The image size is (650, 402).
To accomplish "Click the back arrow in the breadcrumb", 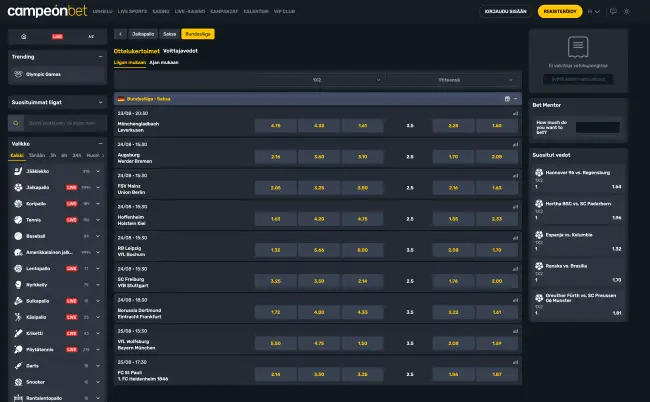I will (120, 33).
